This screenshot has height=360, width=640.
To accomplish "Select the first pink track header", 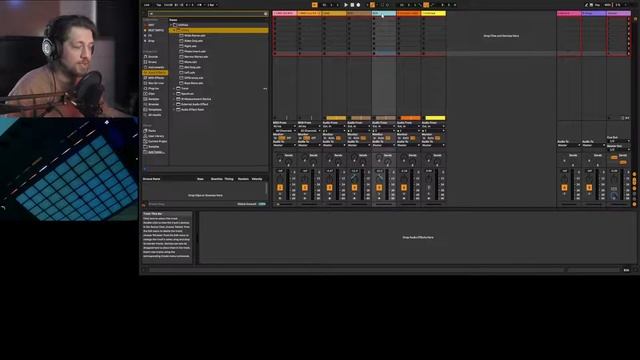I will pyautogui.click(x=284, y=13).
